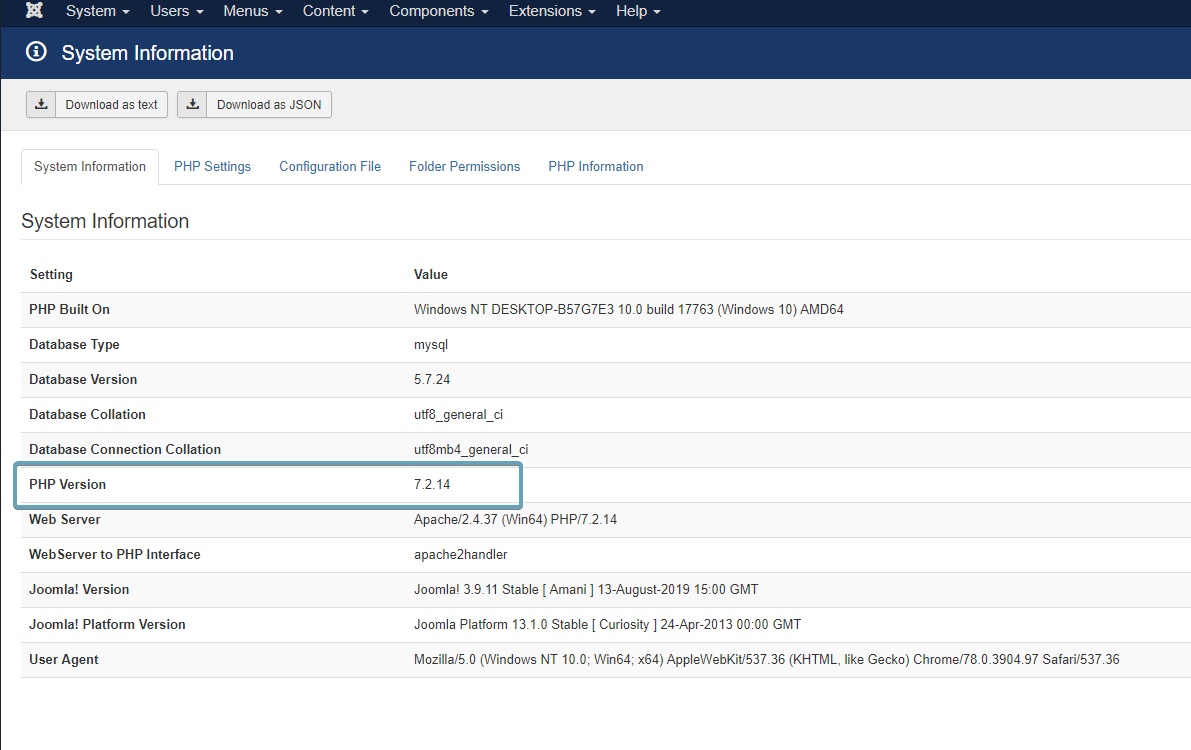Open the Menus dropdown
Image resolution: width=1191 pixels, height=750 pixels.
click(x=252, y=11)
